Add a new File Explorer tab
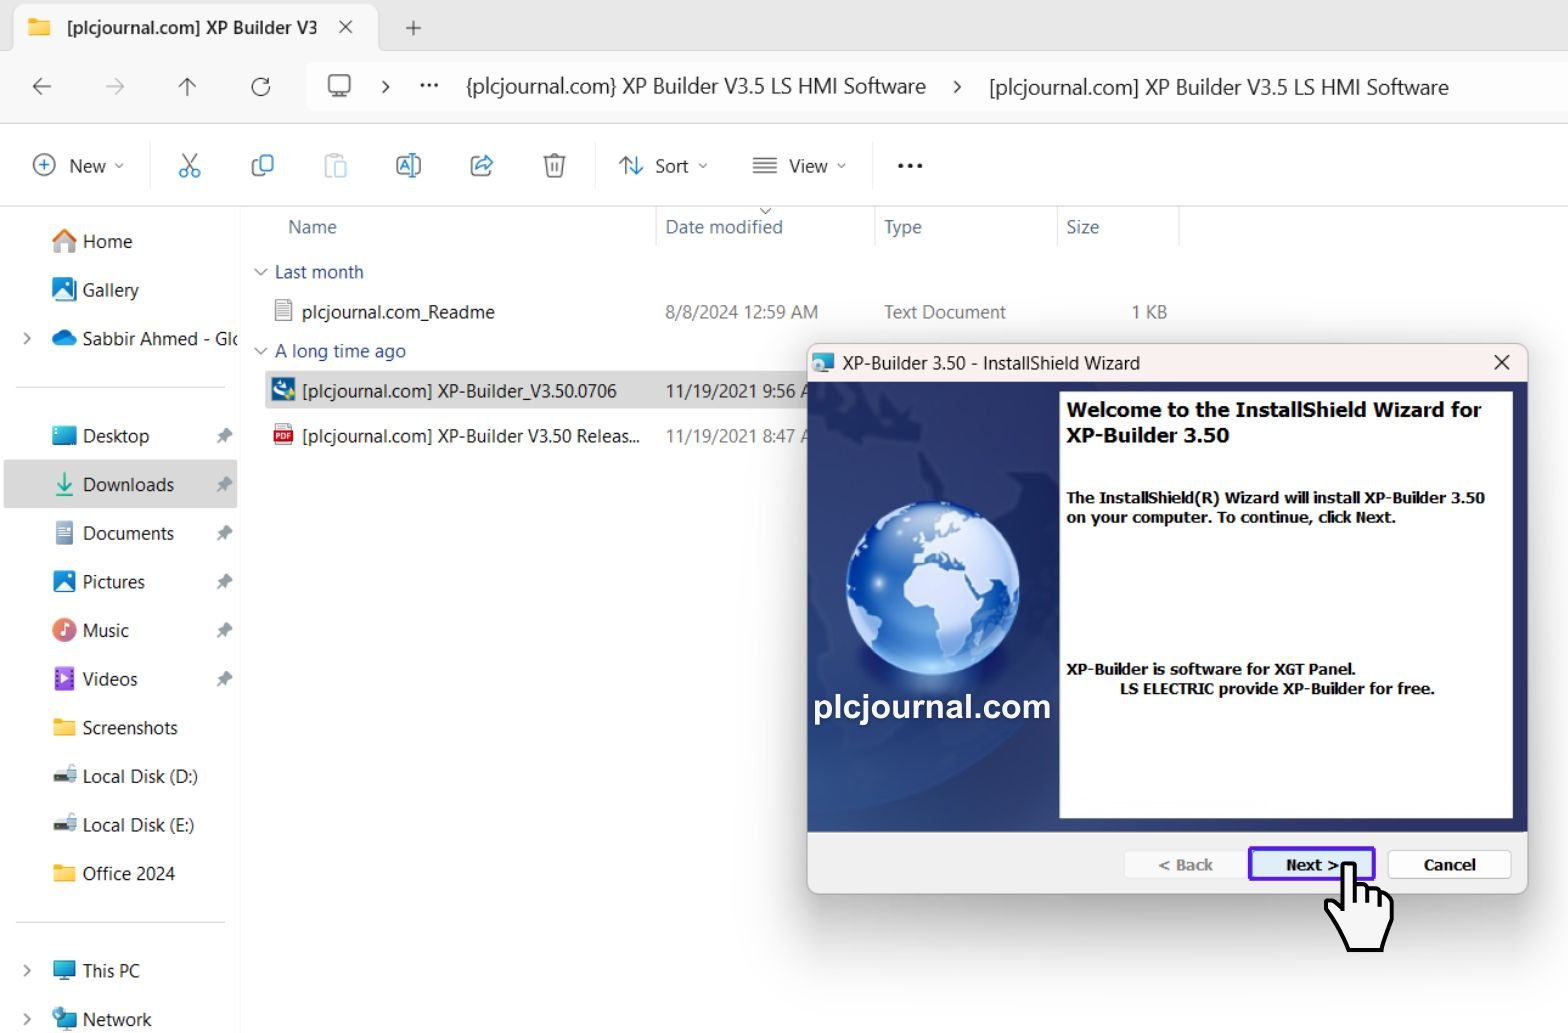 tap(413, 28)
